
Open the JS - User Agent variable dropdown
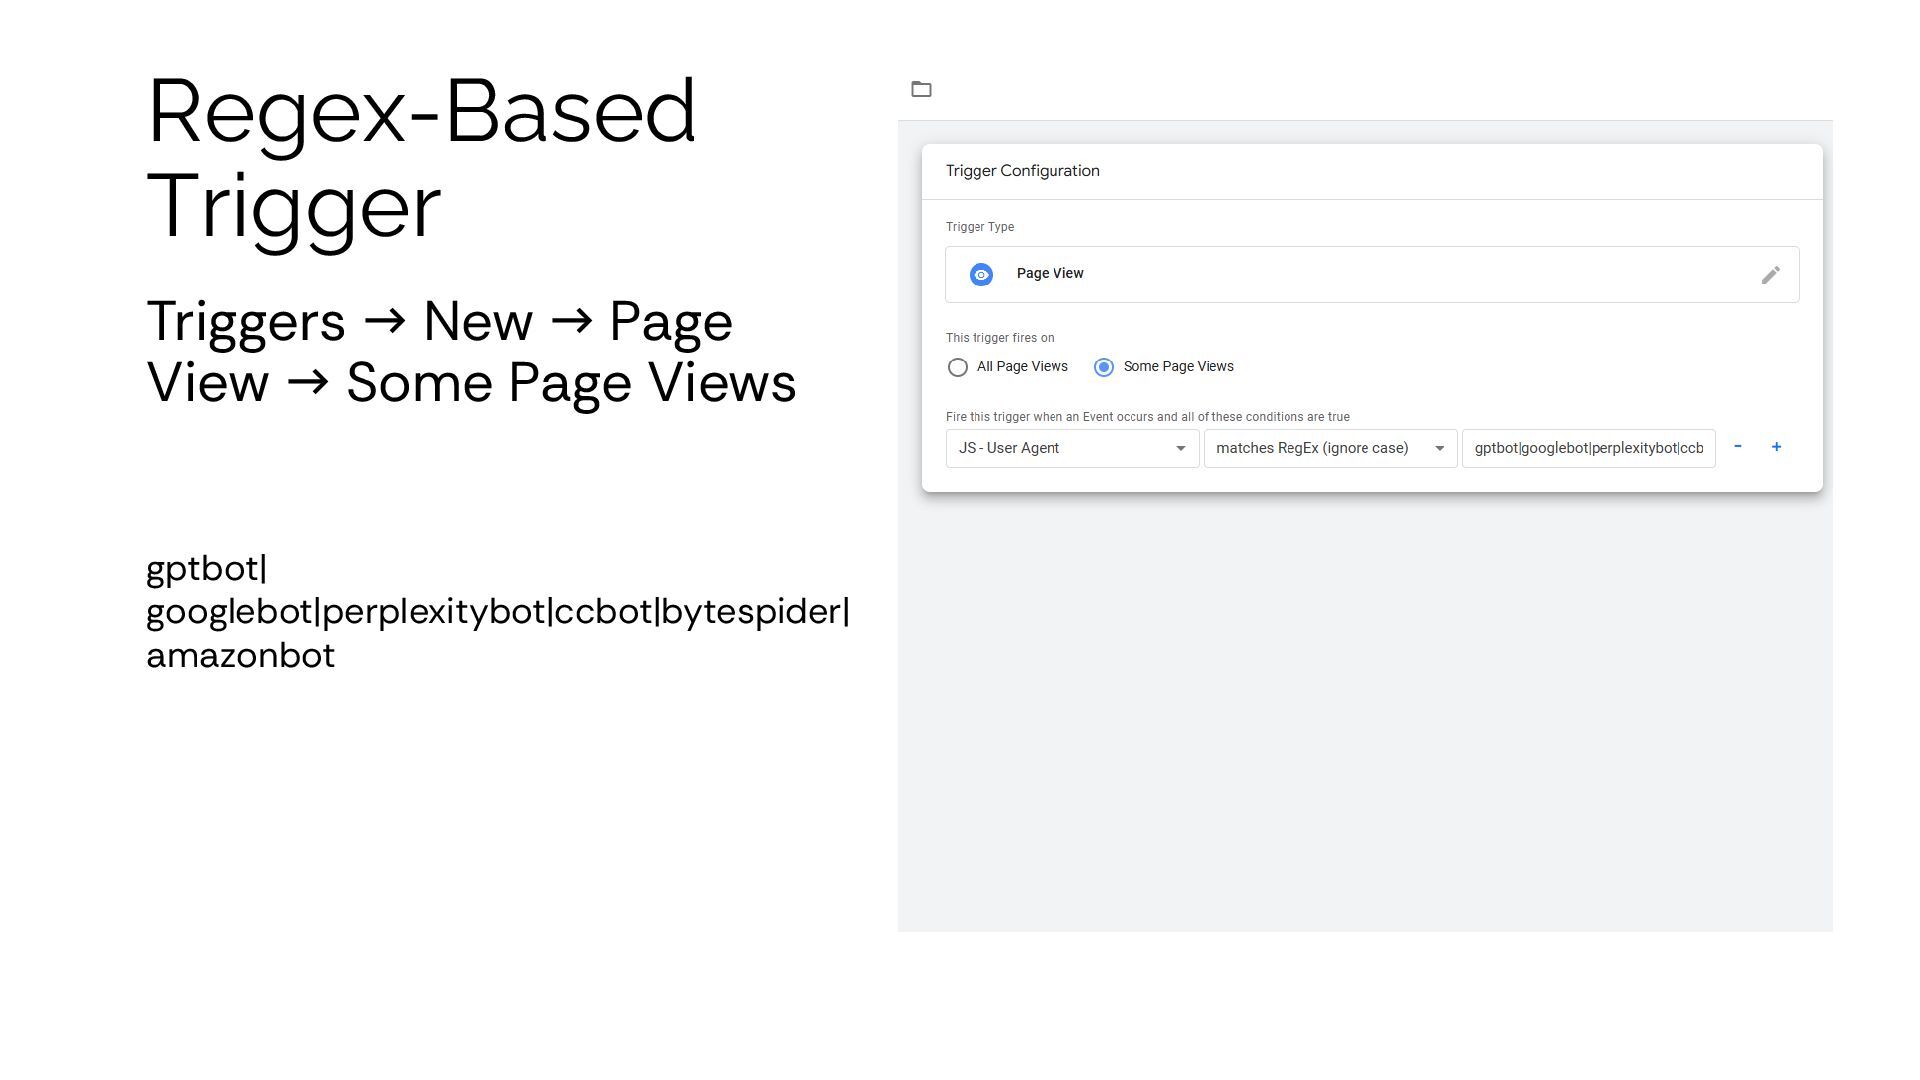point(1060,449)
